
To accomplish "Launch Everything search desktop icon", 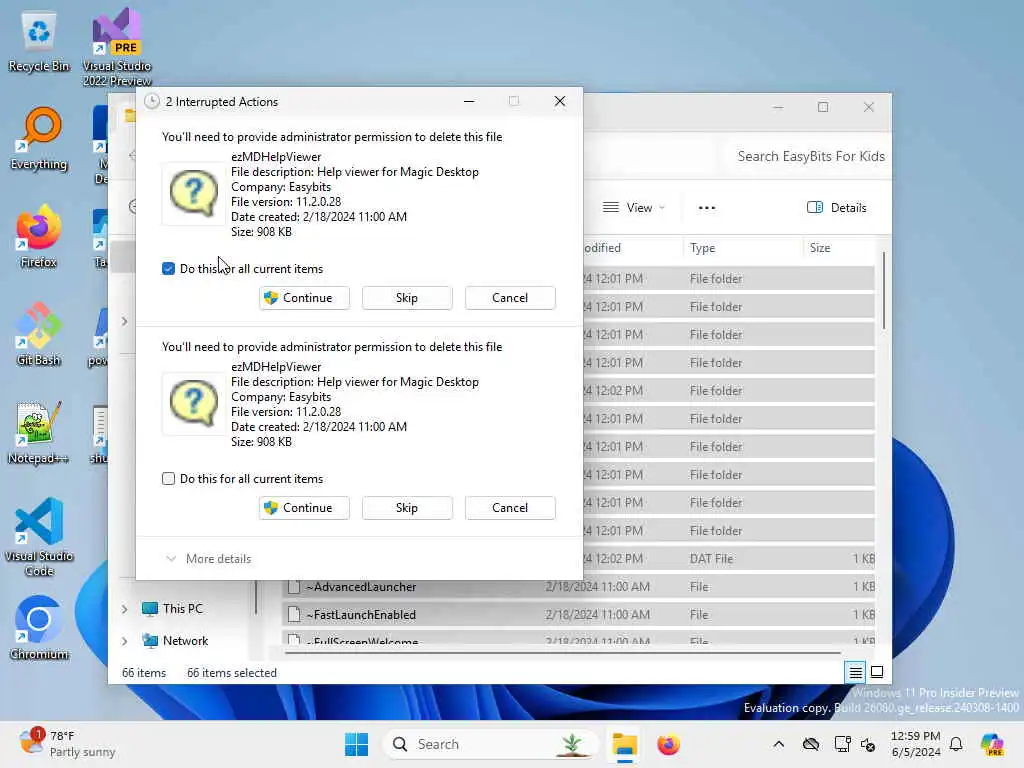I will [x=39, y=138].
